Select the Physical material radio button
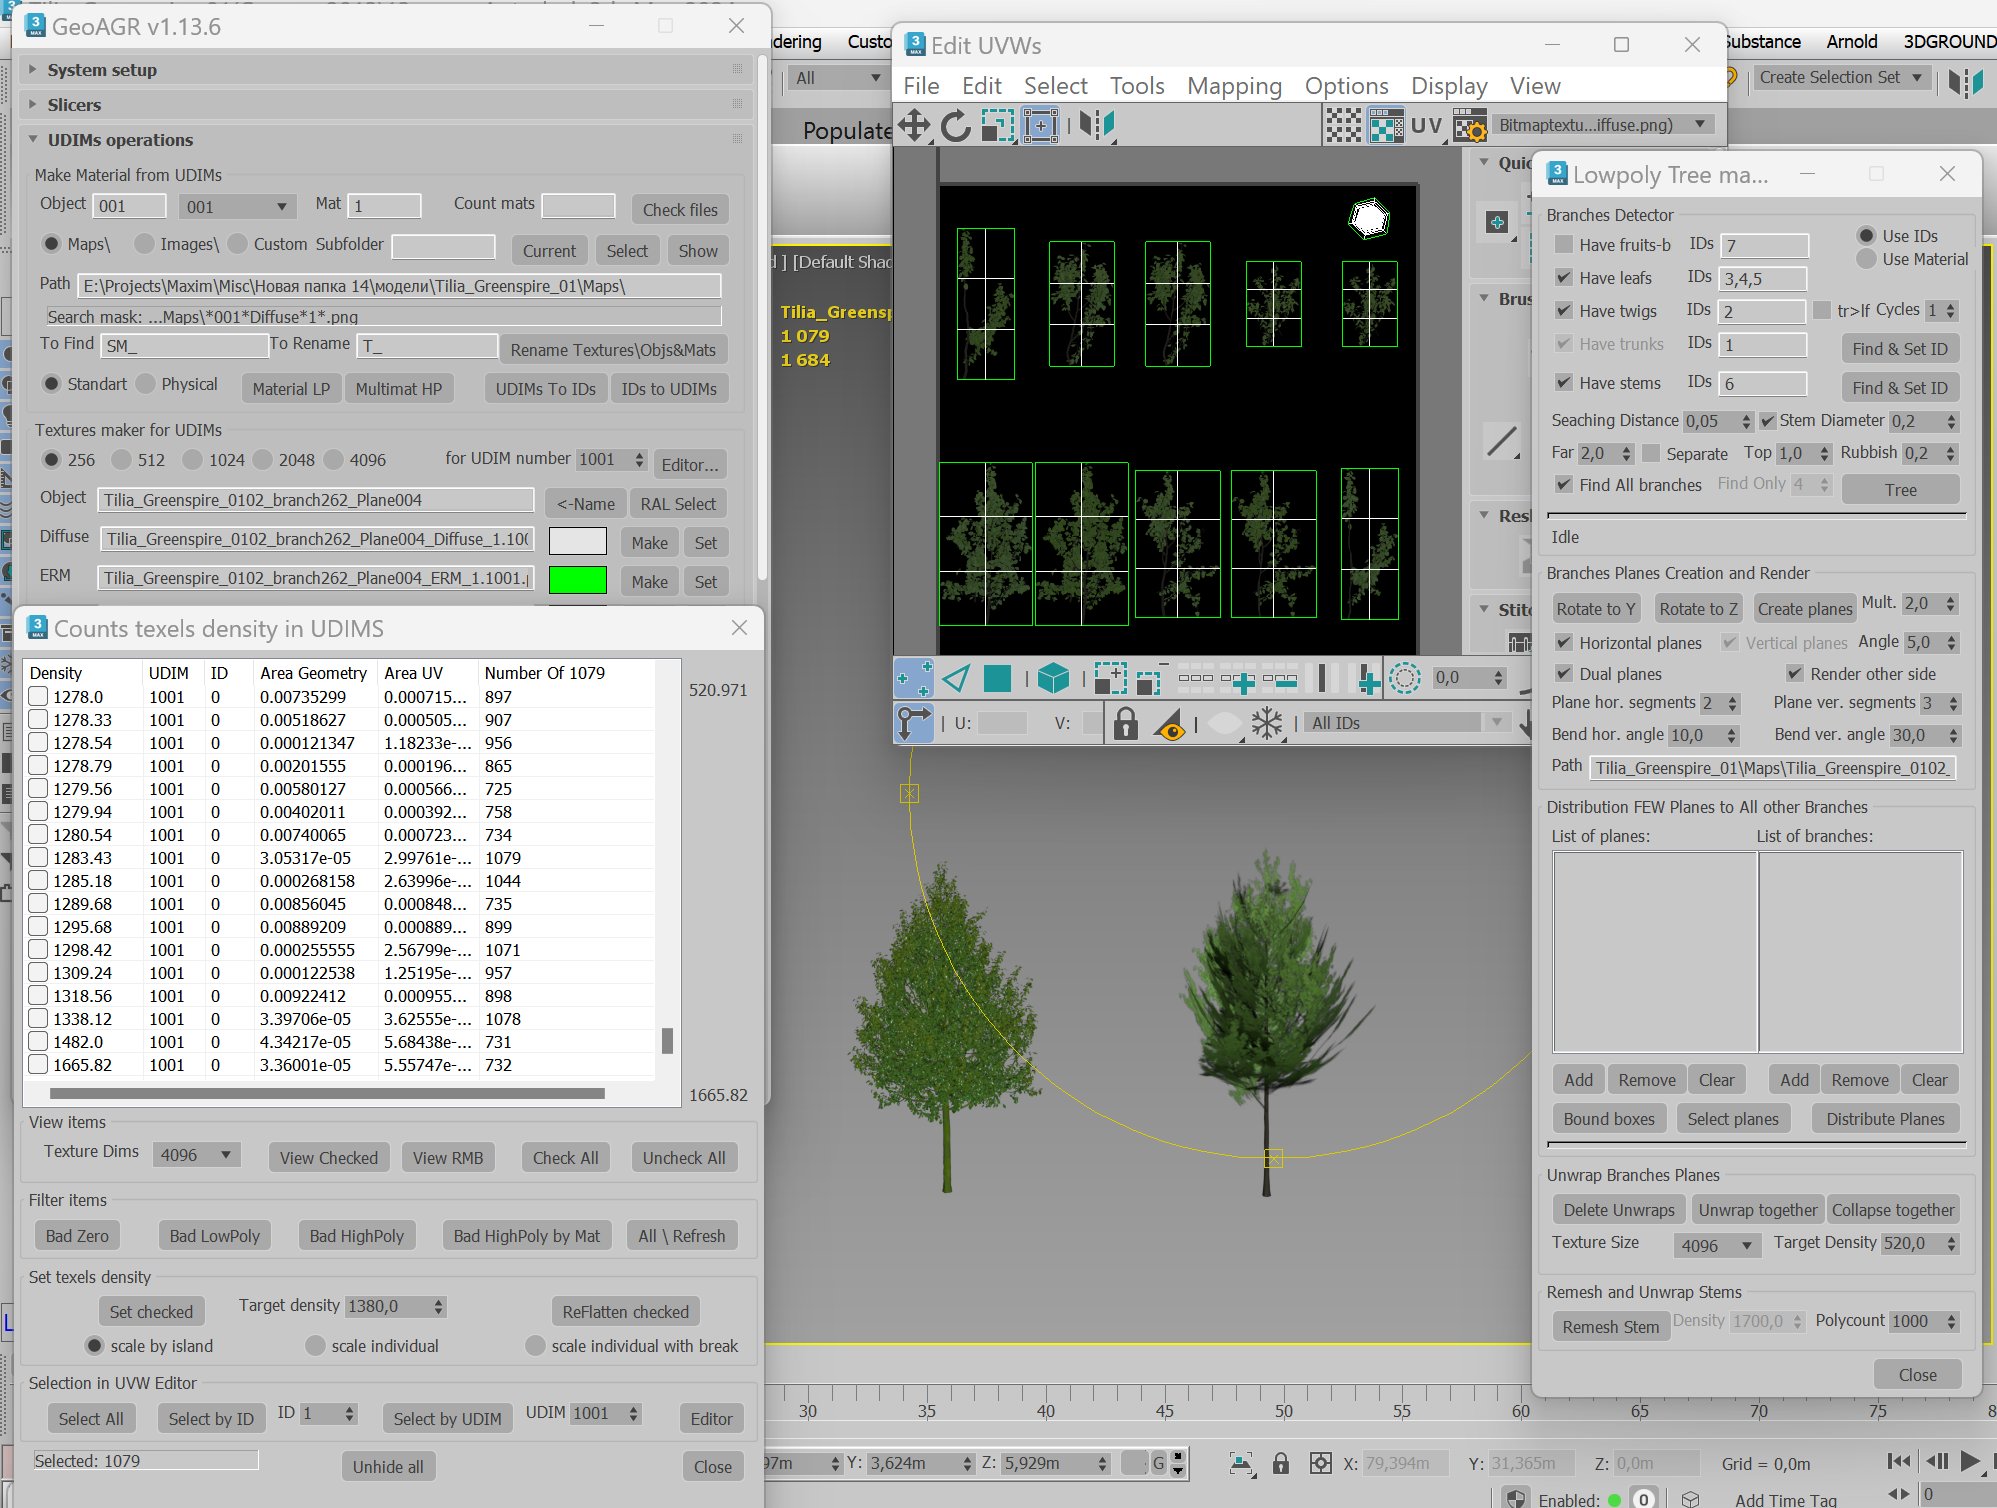The width and height of the screenshot is (1997, 1508). (146, 384)
